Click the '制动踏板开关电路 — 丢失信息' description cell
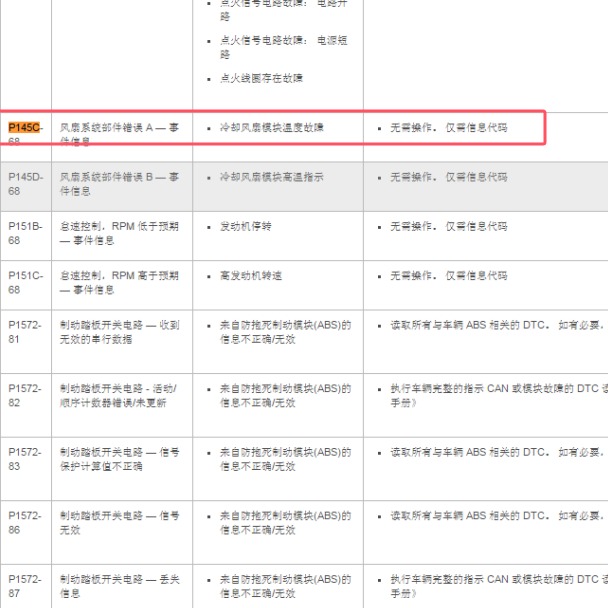Image resolution: width=608 pixels, height=608 pixels. pos(119,586)
